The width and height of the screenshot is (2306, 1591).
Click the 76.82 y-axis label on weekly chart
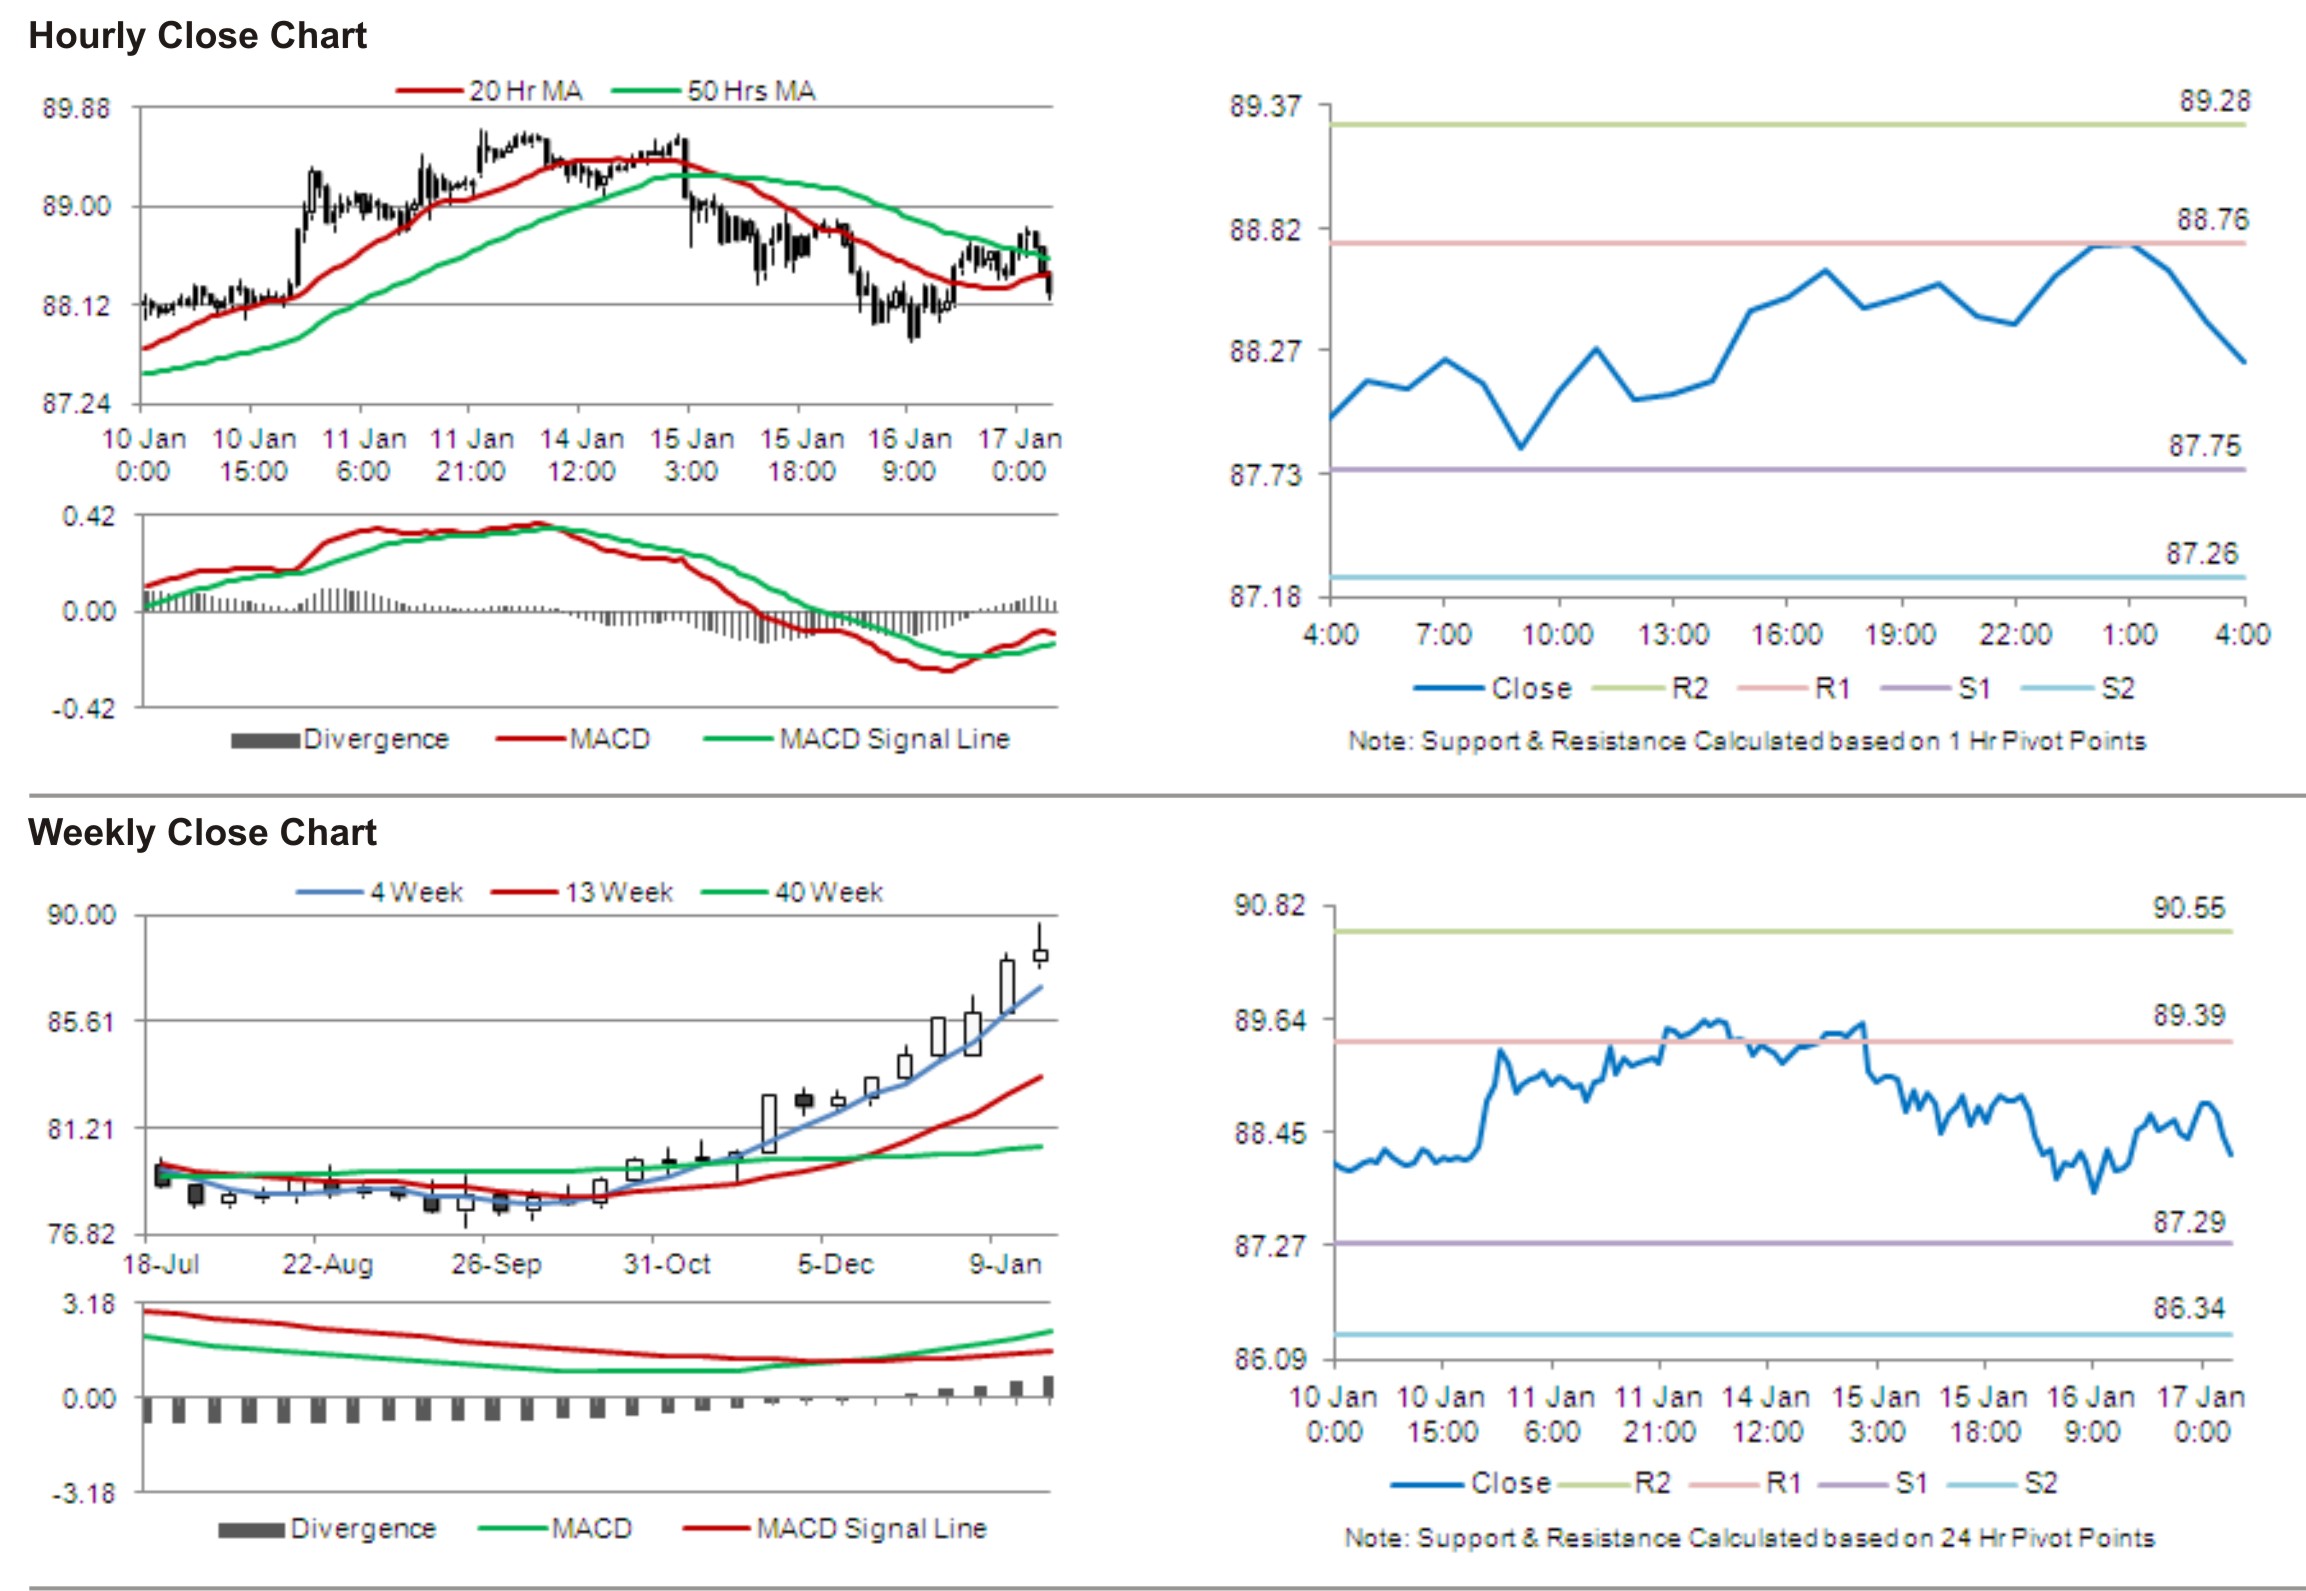[82, 1234]
